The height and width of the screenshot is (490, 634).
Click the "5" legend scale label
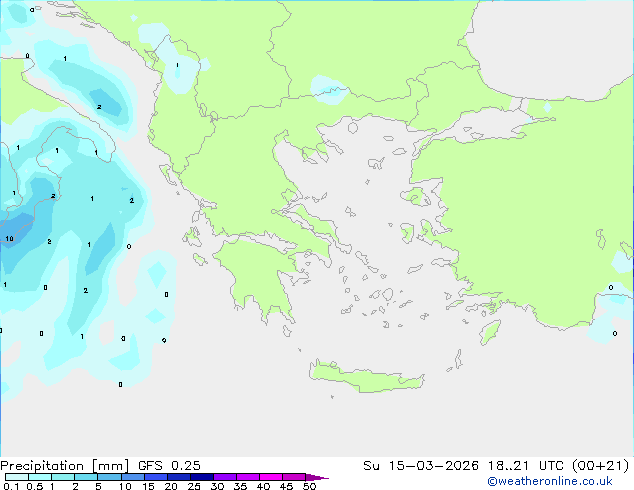[98, 486]
